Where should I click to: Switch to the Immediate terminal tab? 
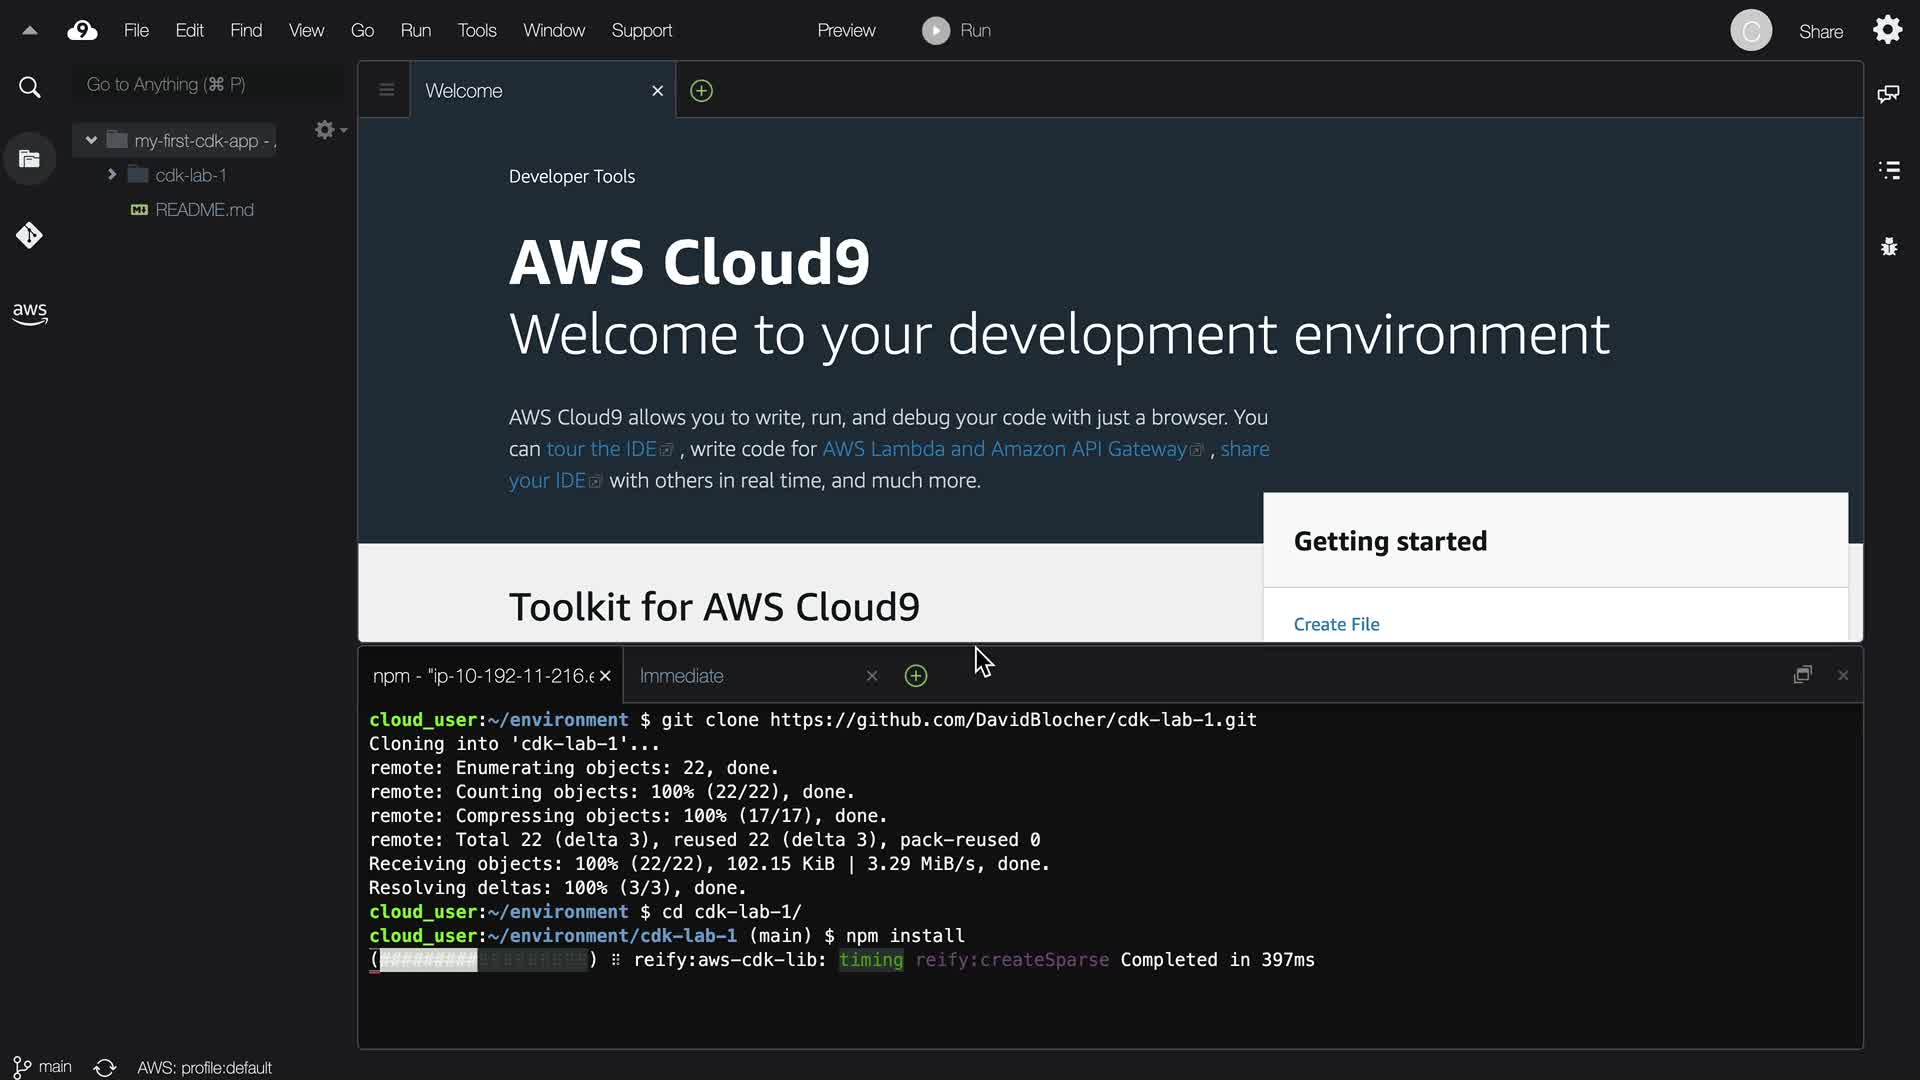[x=682, y=676]
